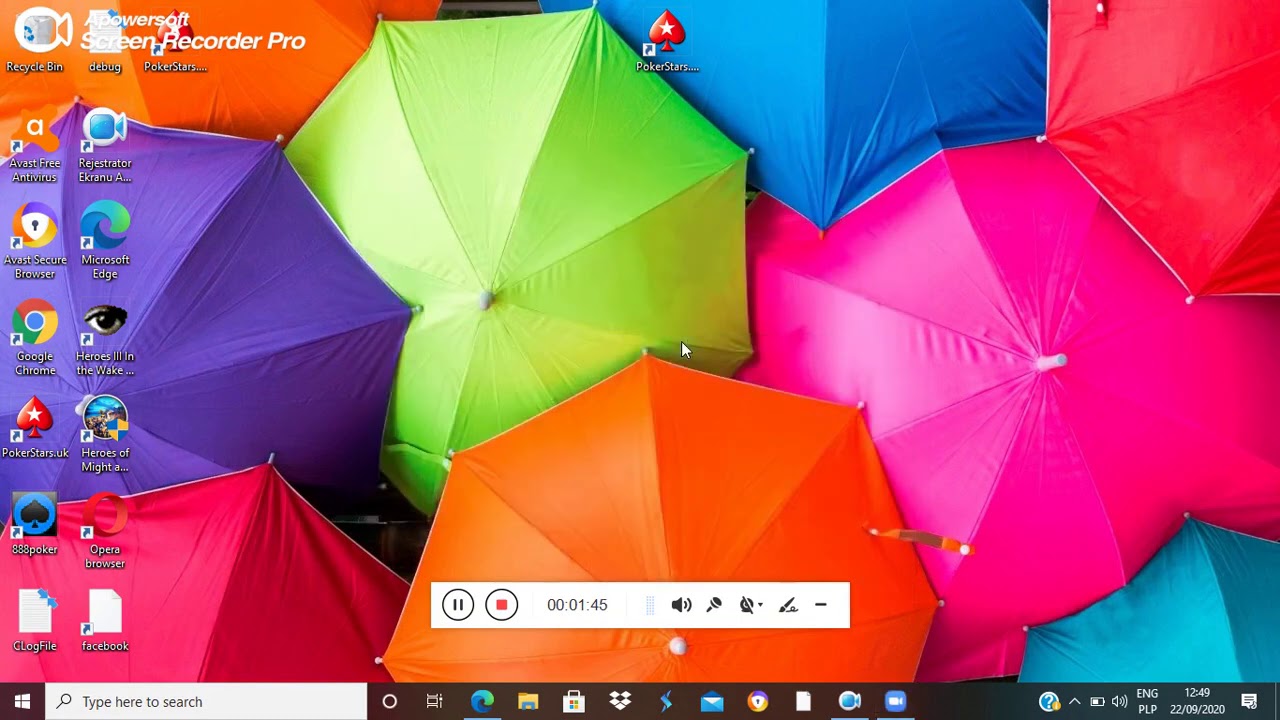The height and width of the screenshot is (720, 1280).
Task: Toggle the microphone in recorder toolbar
Action: point(714,605)
